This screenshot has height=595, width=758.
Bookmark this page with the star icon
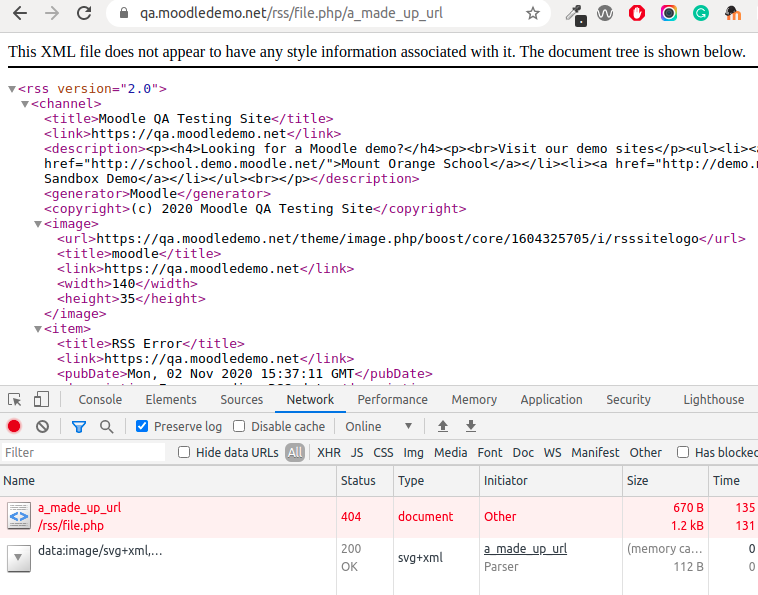pos(533,14)
